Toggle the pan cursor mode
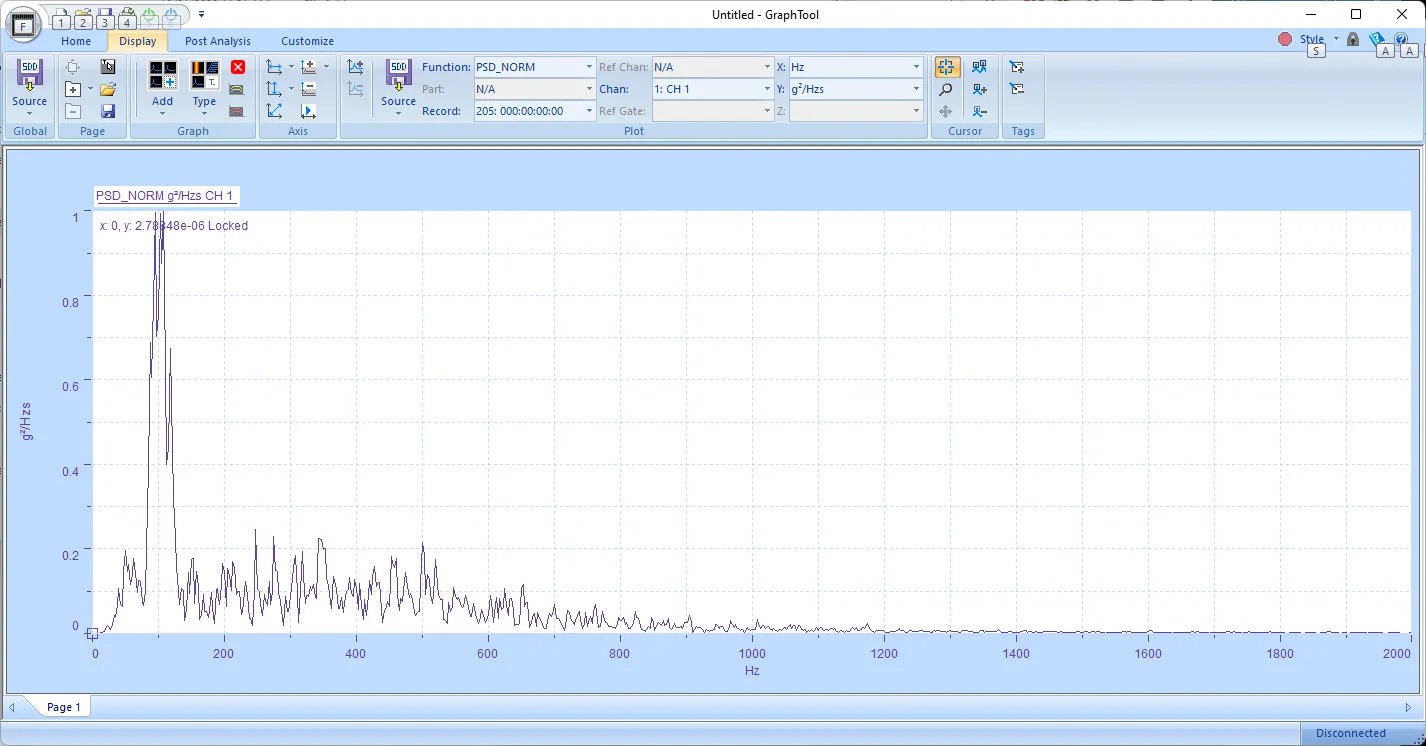 [x=946, y=111]
